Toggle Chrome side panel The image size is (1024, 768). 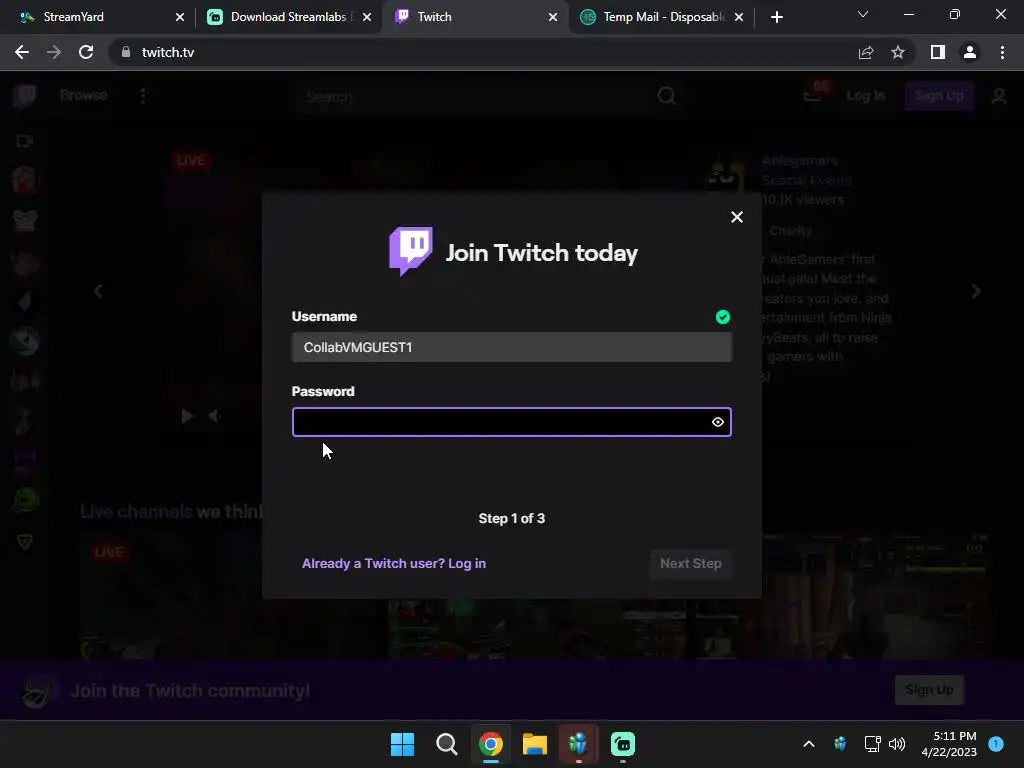point(938,52)
